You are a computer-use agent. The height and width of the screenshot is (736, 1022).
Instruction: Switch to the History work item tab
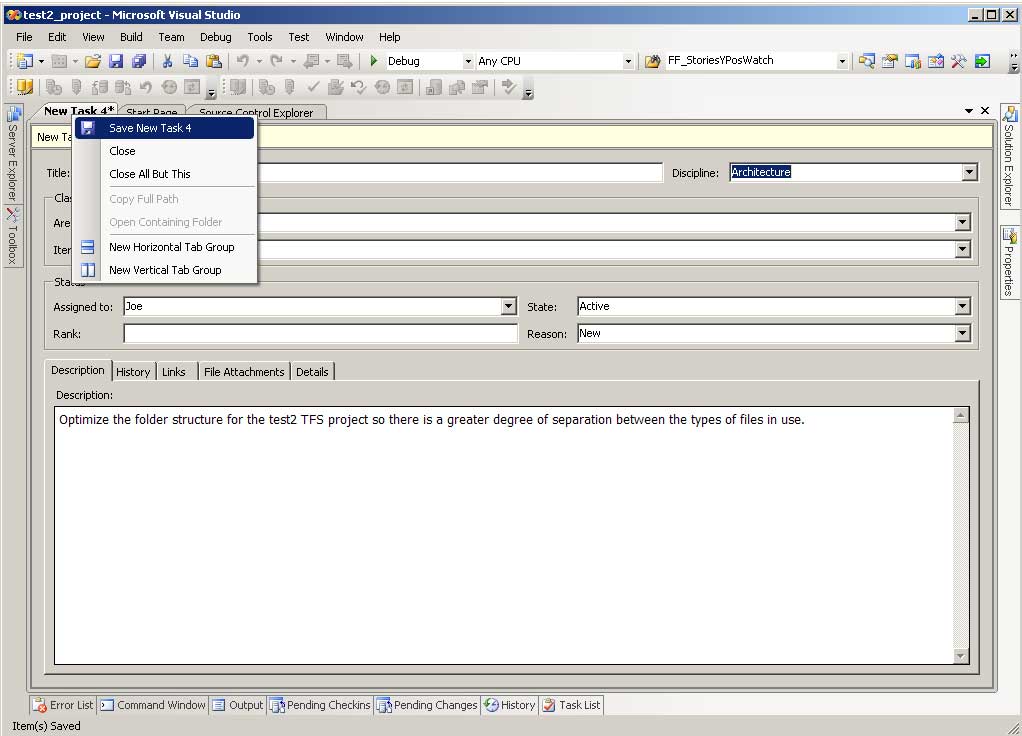pyautogui.click(x=133, y=372)
